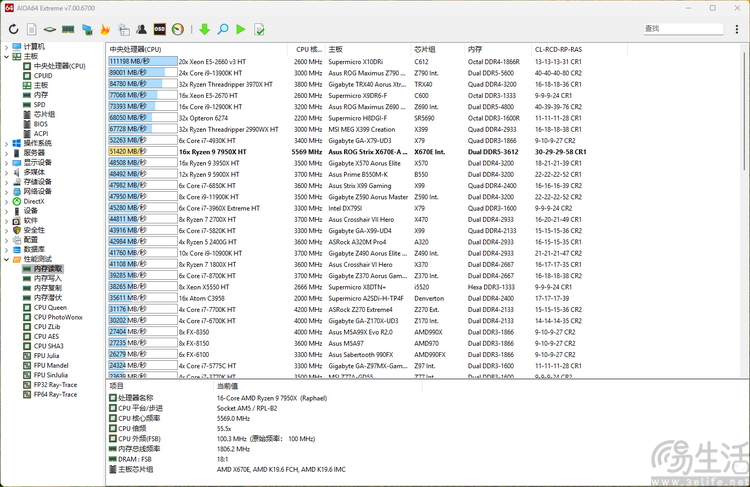
Task: Expand the 显示设备 tree node
Action: (6, 163)
